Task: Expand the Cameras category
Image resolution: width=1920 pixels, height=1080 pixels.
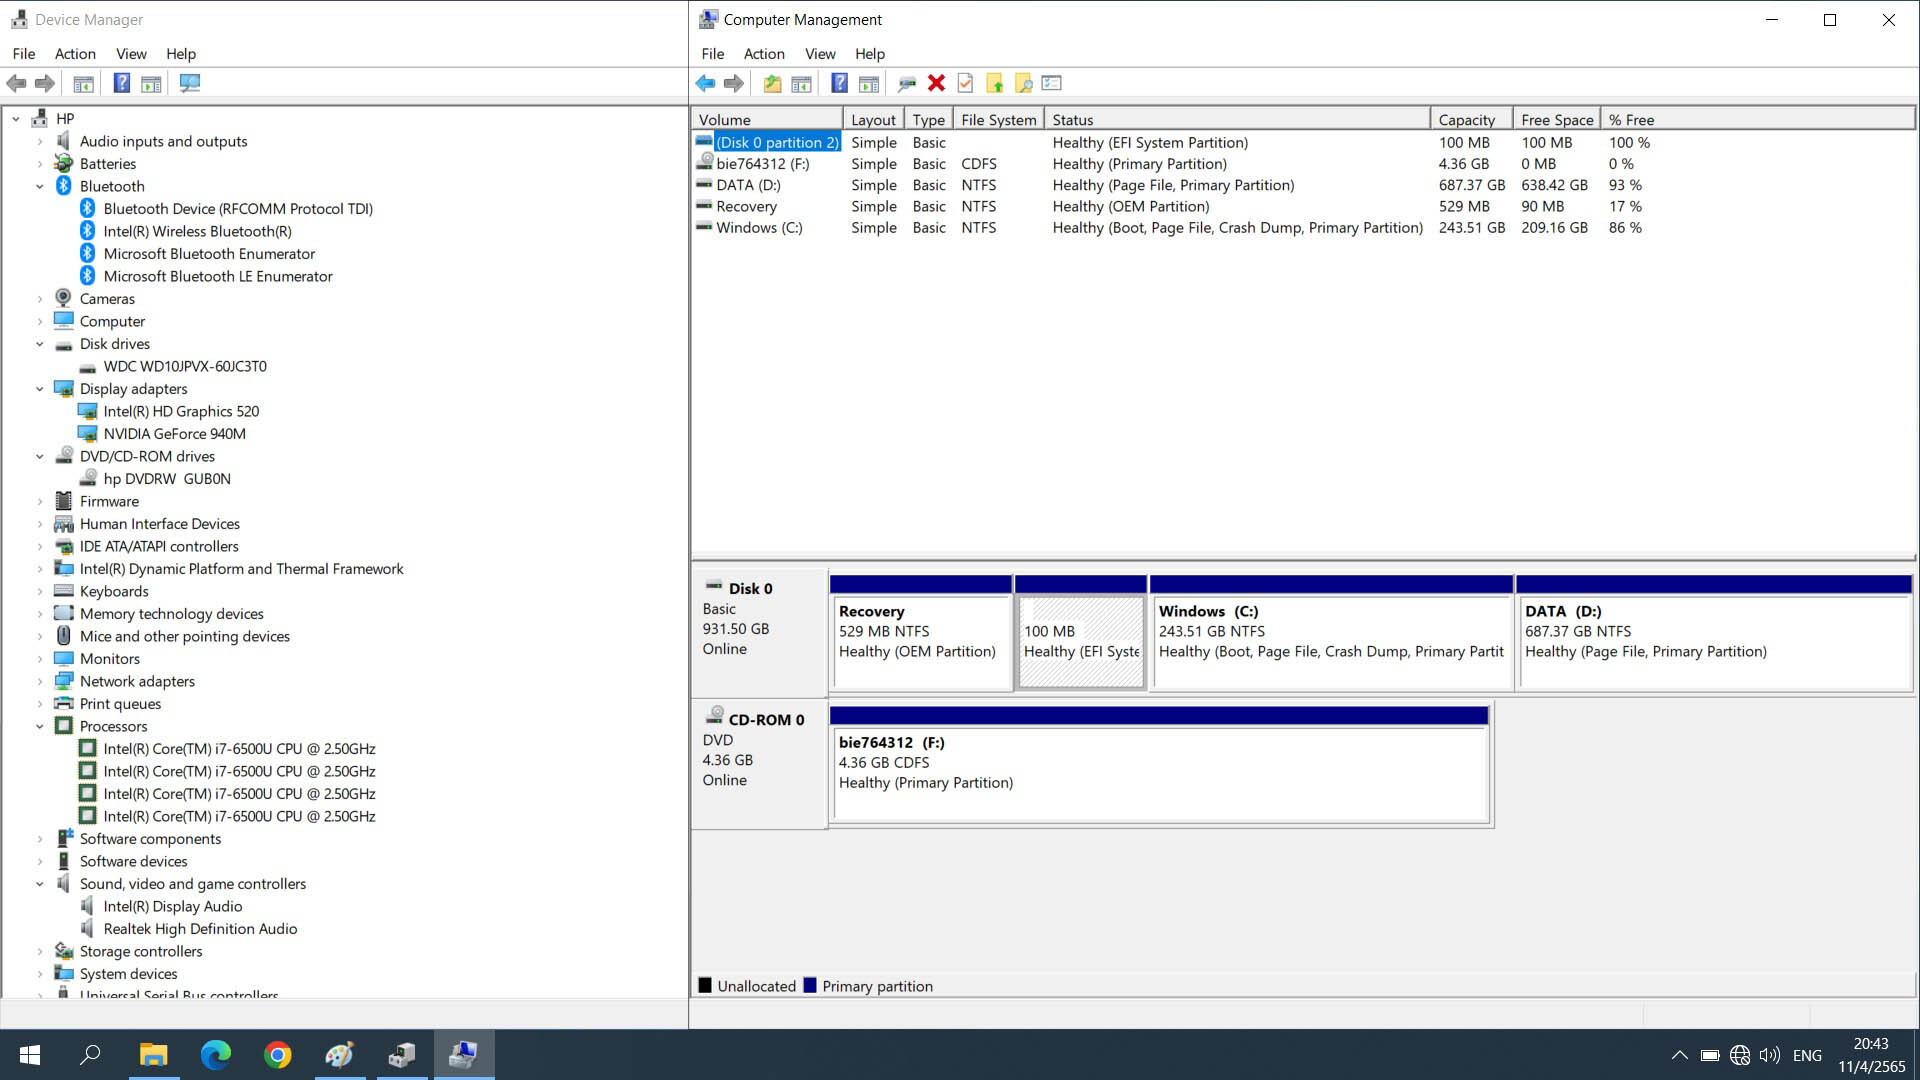Action: (40, 300)
